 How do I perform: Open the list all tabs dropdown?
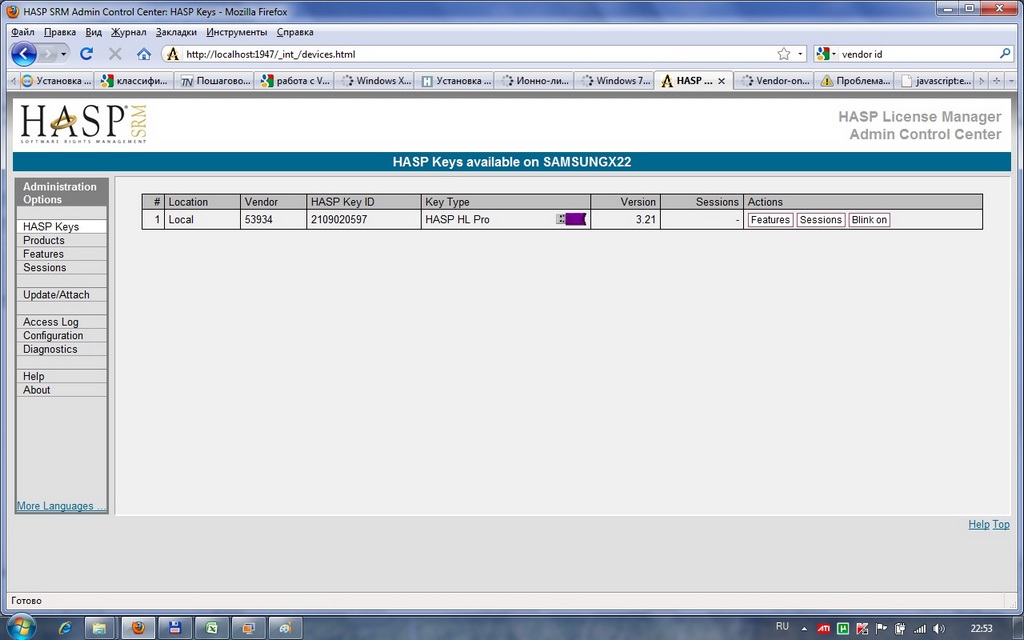pos(1012,81)
